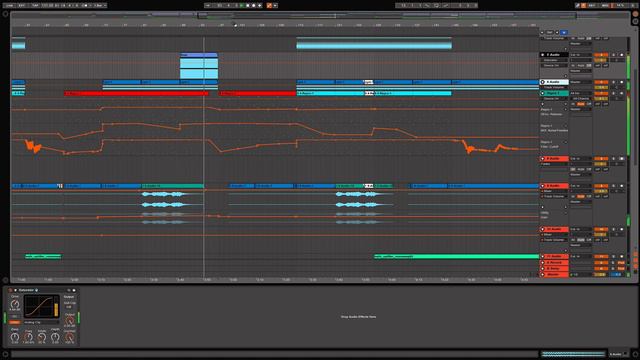Solo the A Reverb return track

point(613,262)
